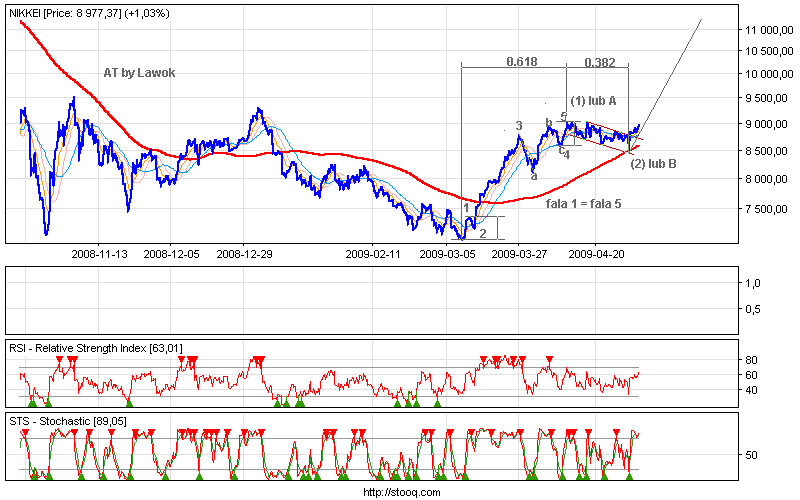This screenshot has height=500, width=800.
Task: Click wave label 3 on the chart
Action: [x=519, y=126]
